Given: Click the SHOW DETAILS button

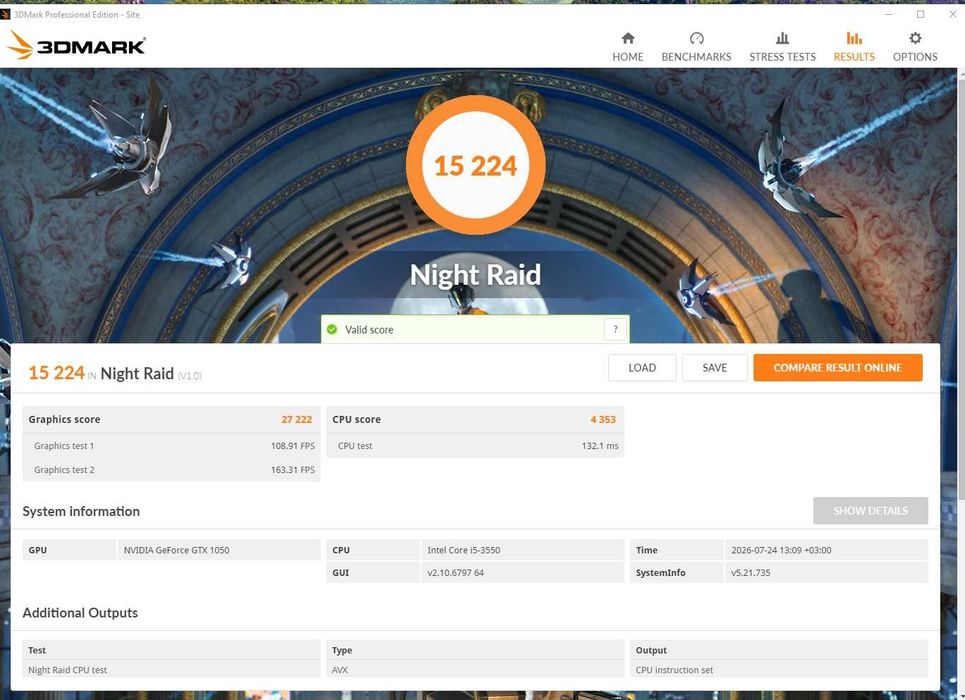Looking at the screenshot, I should click(x=870, y=510).
